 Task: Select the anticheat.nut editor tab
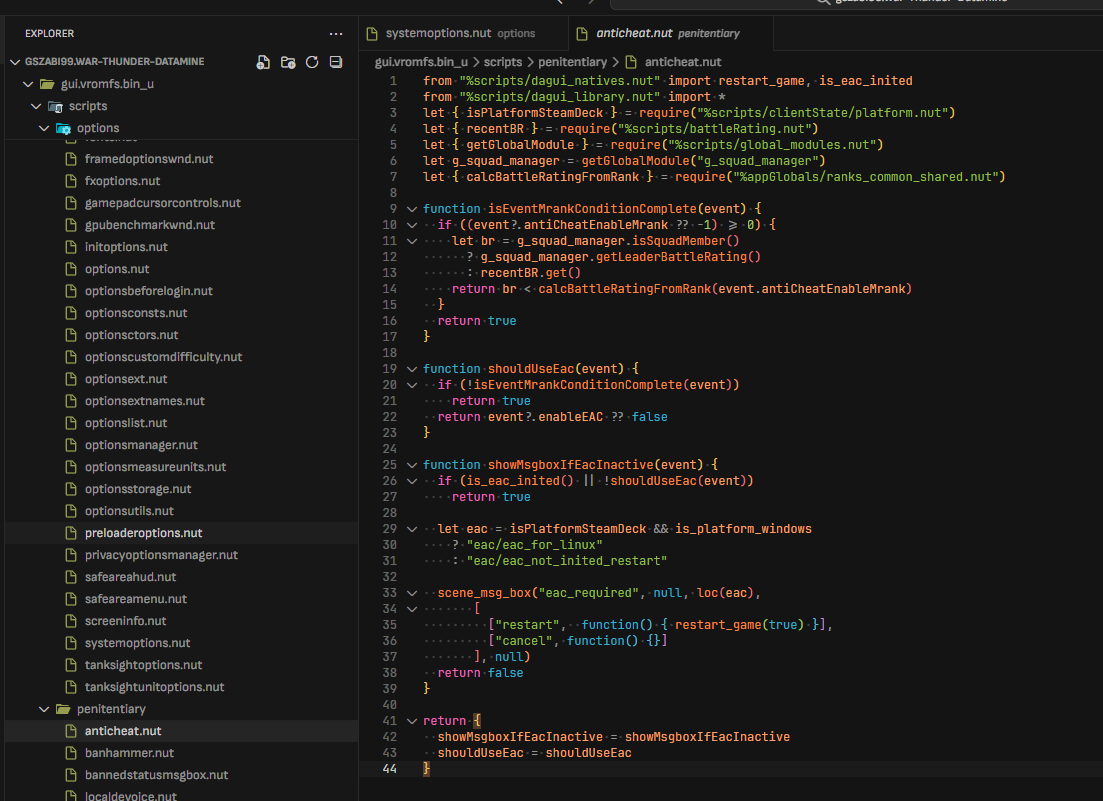click(670, 33)
